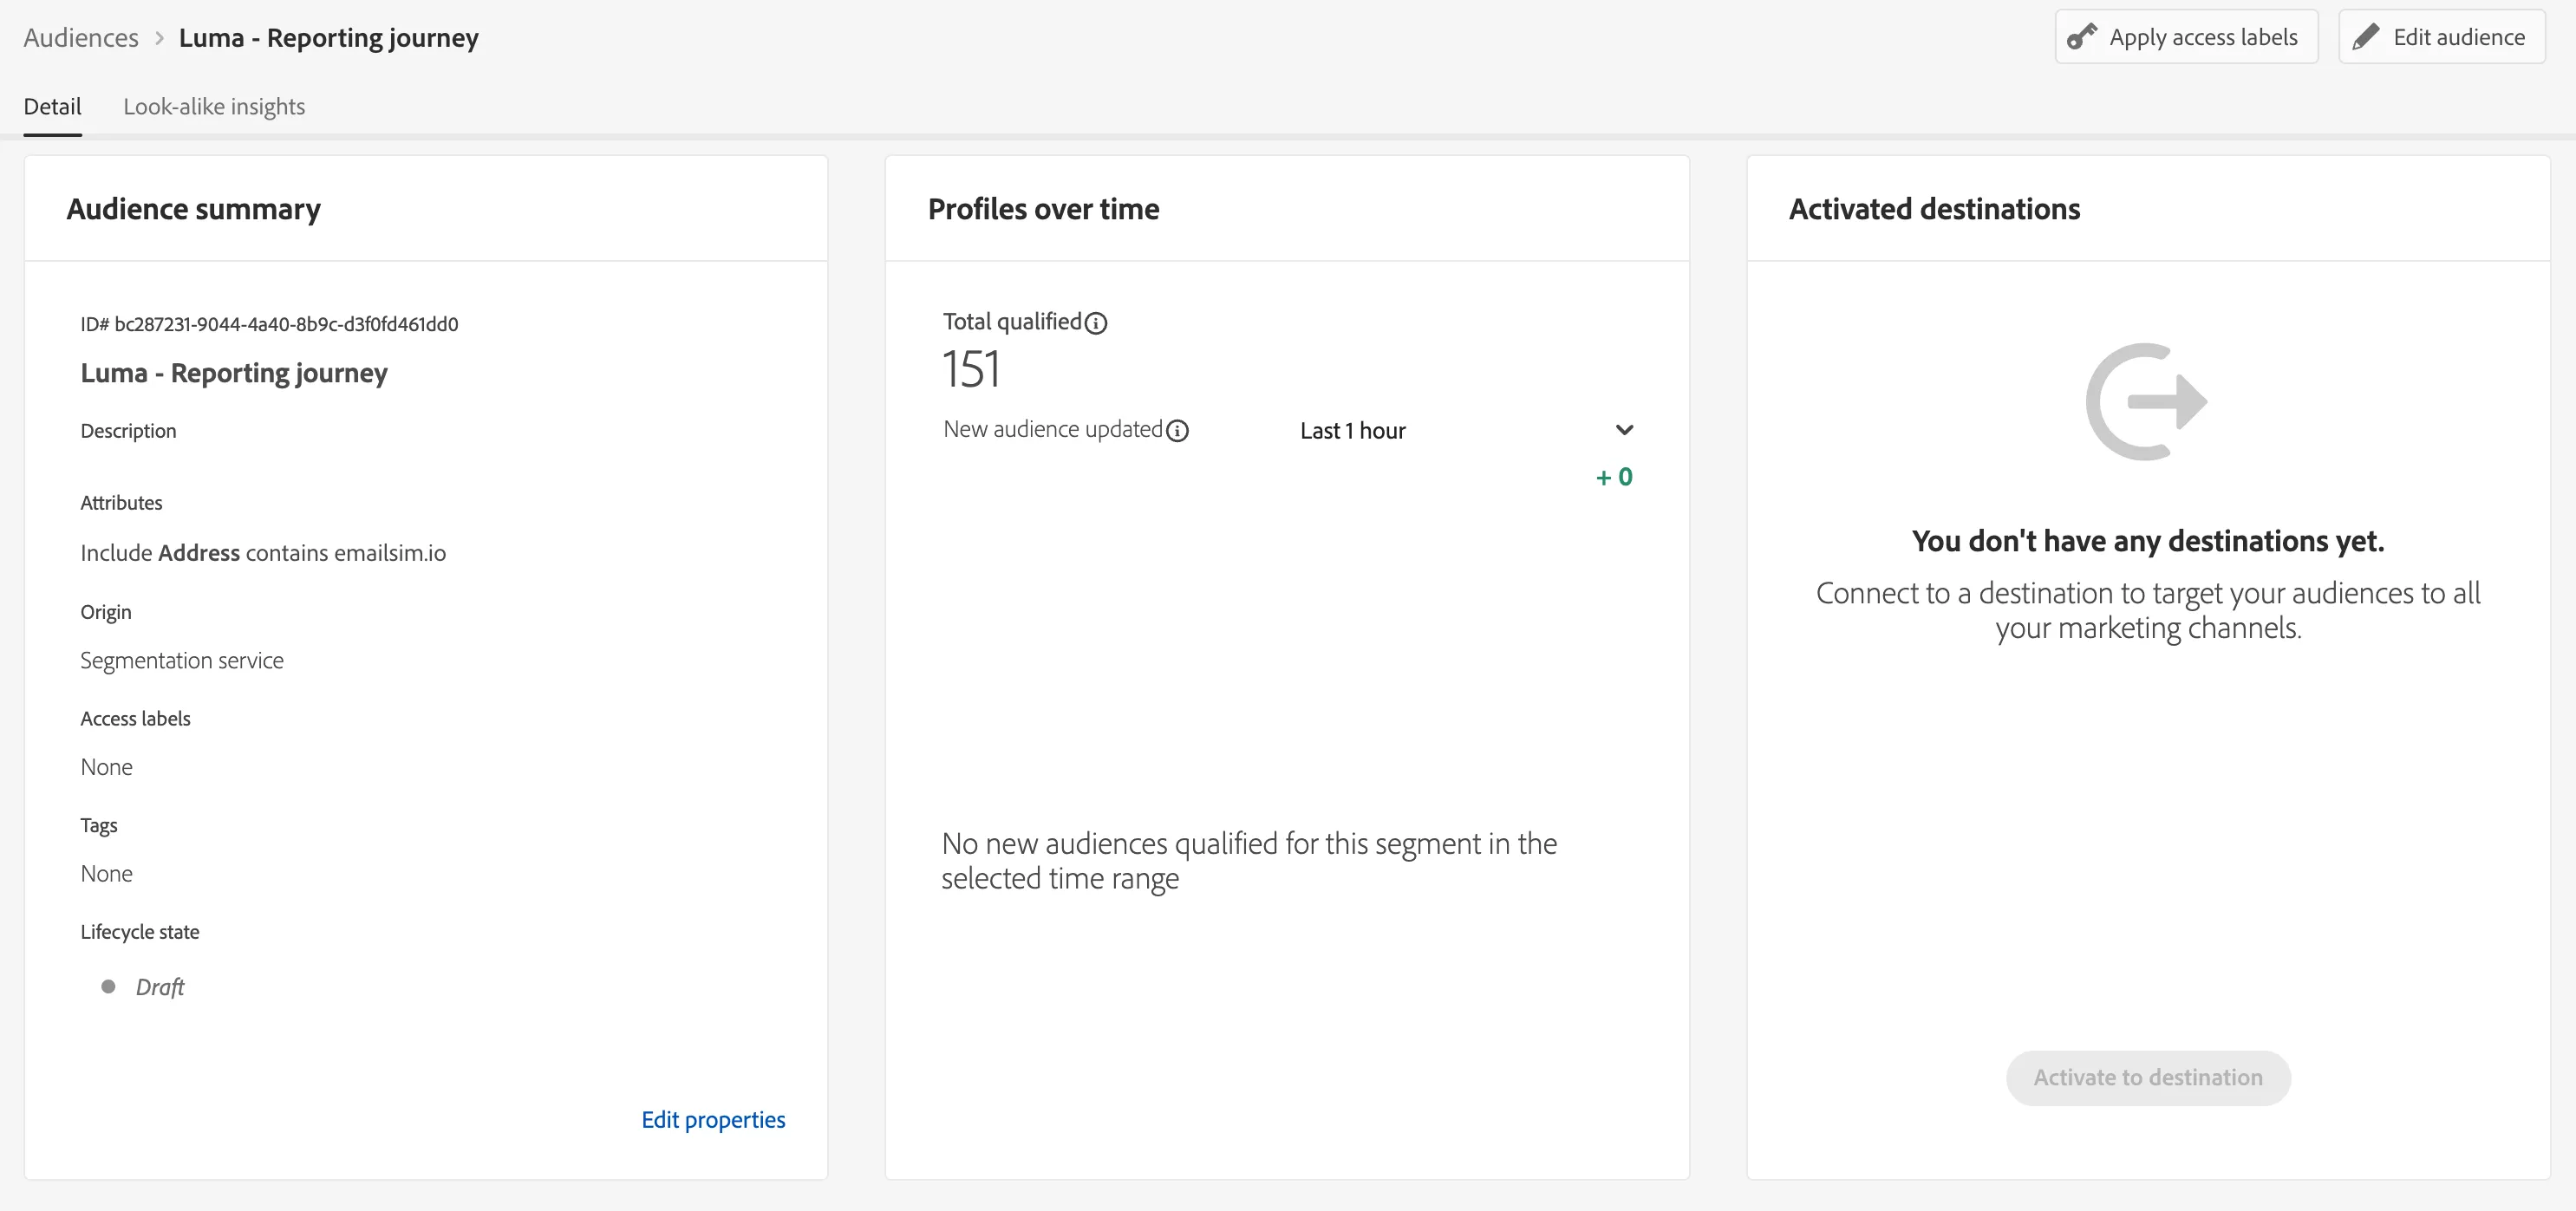Switch to the Look-alike insights tab

pos(214,107)
